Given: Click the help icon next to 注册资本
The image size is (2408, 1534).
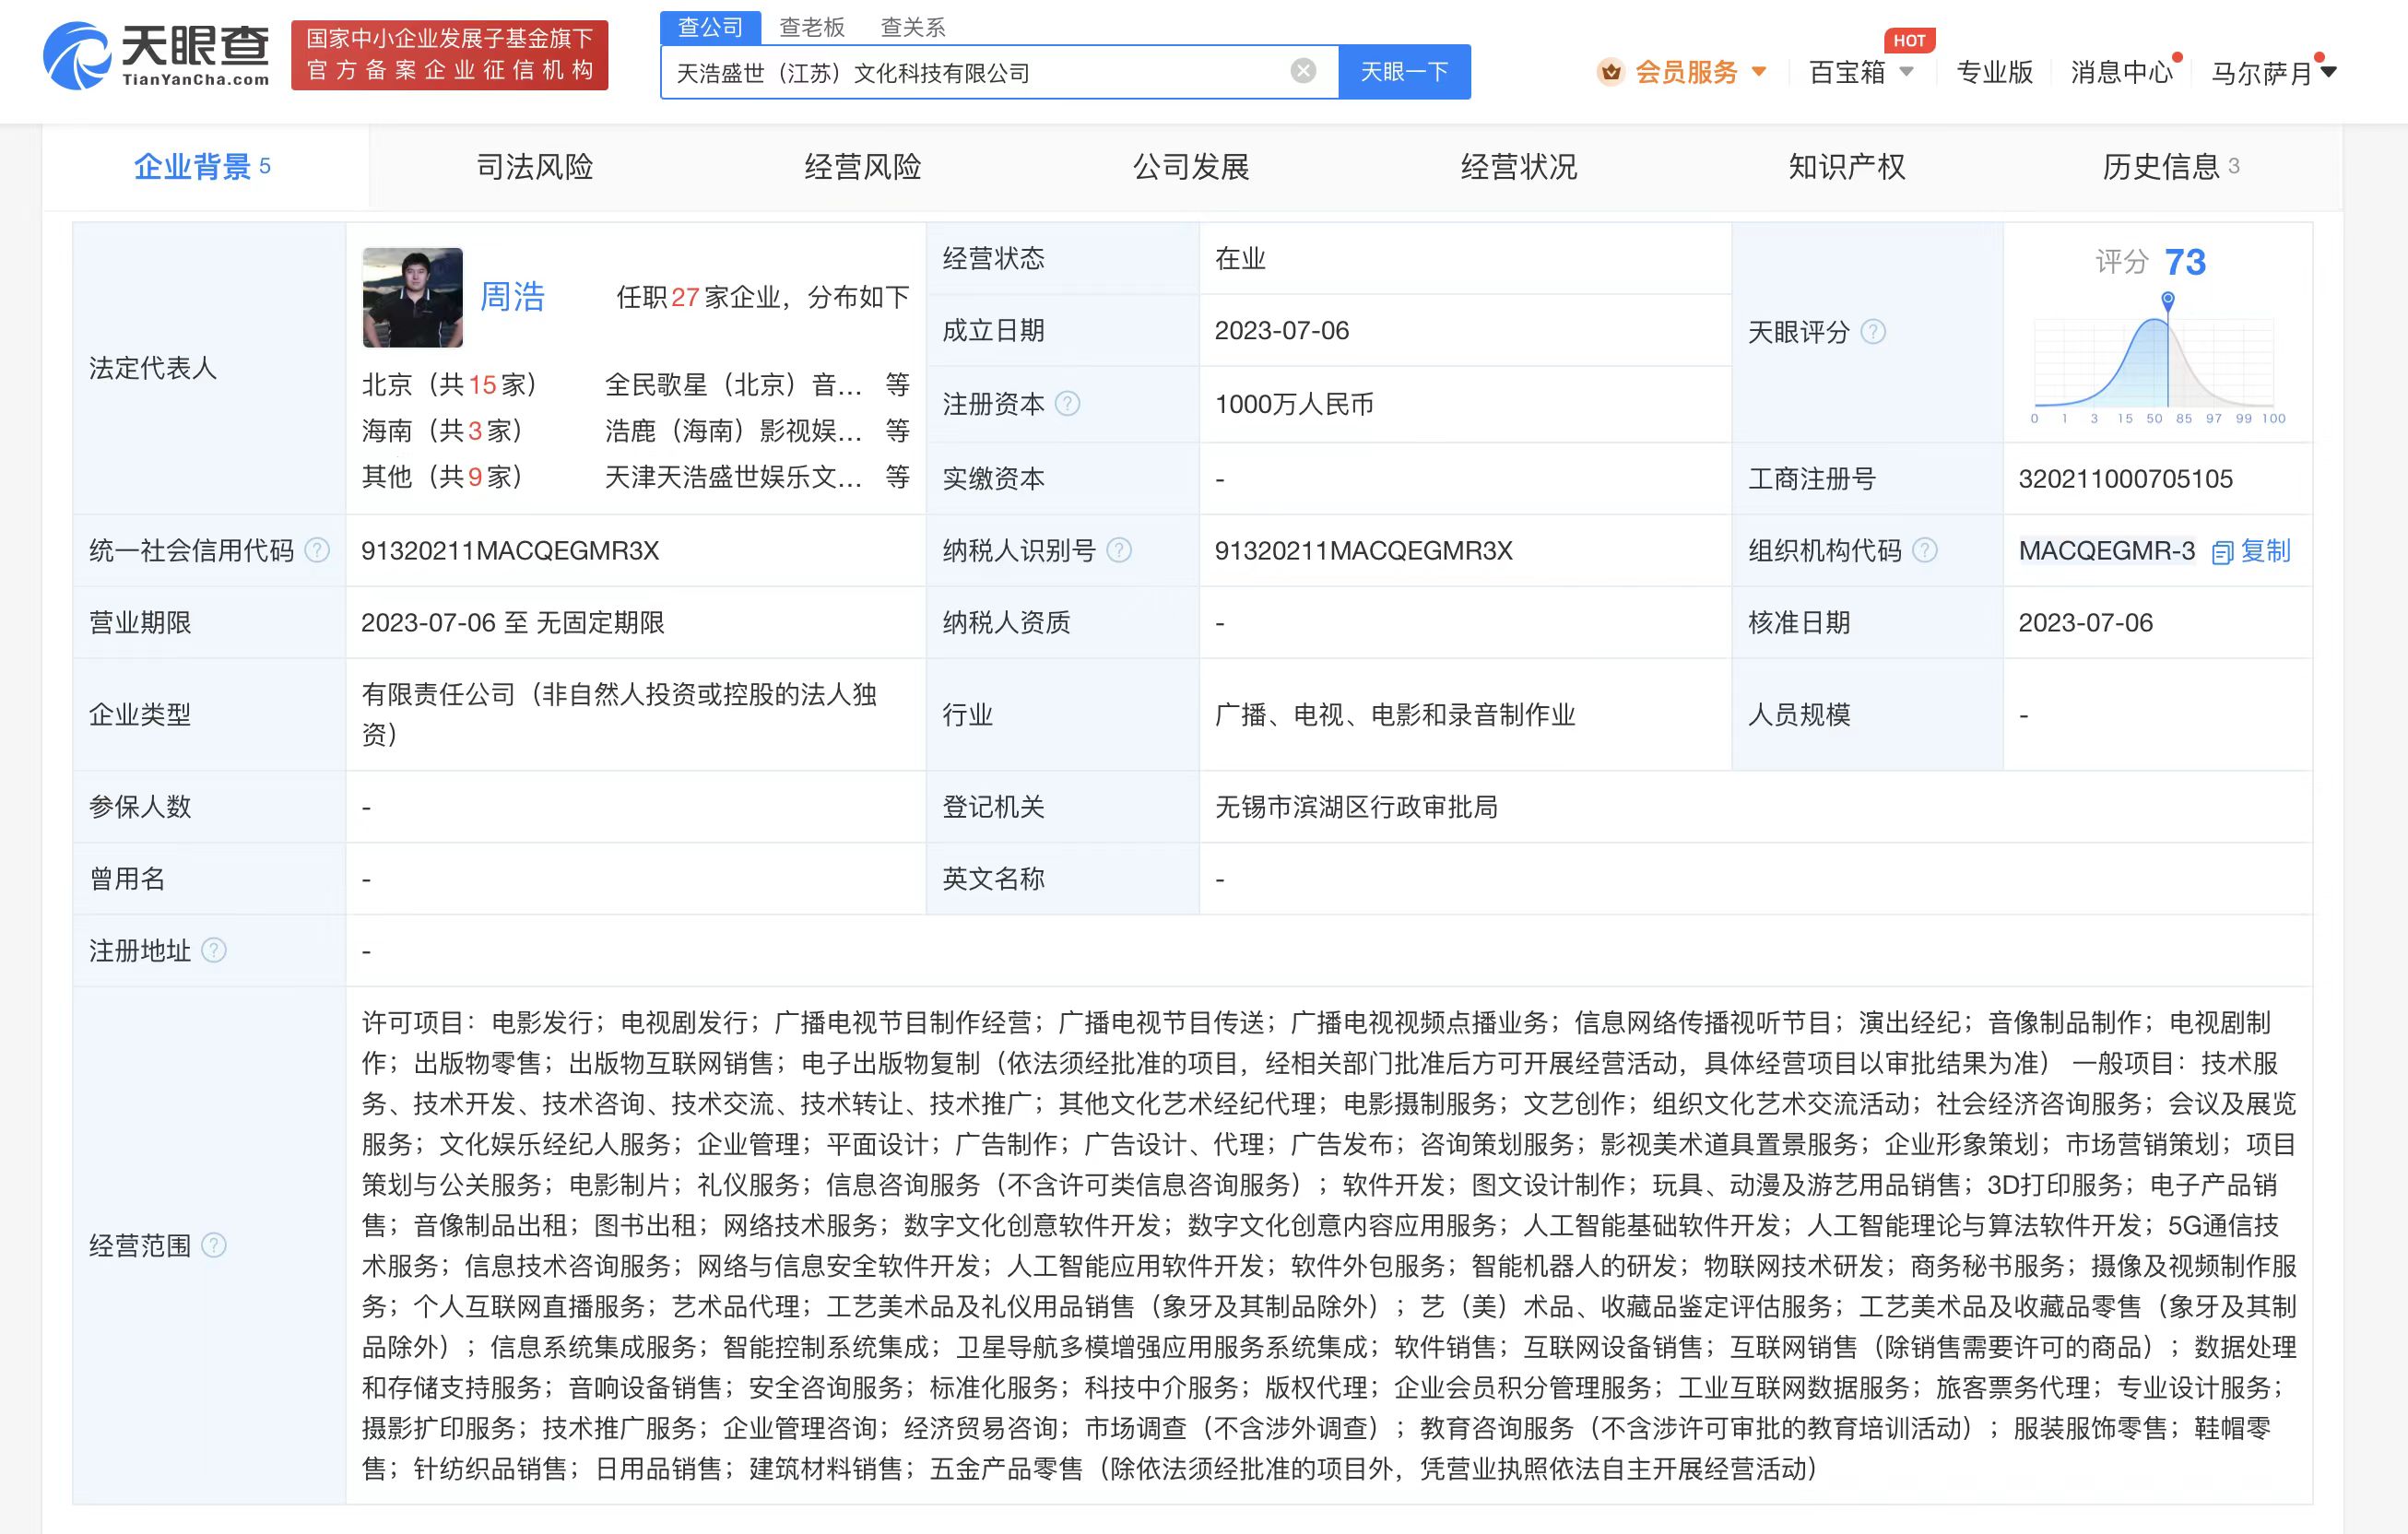Looking at the screenshot, I should [x=1067, y=403].
